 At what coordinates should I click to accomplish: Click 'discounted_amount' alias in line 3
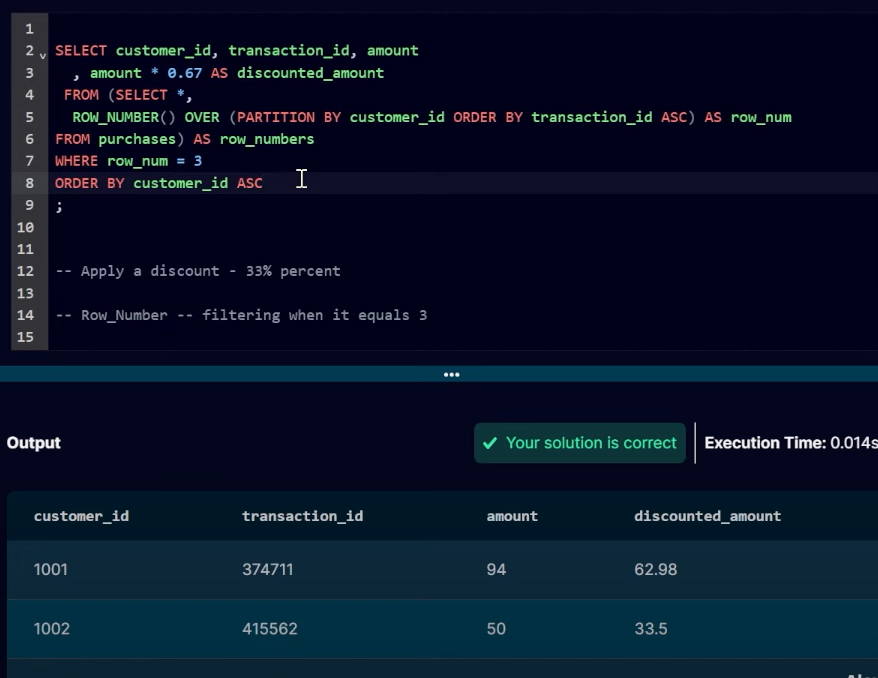pos(310,73)
